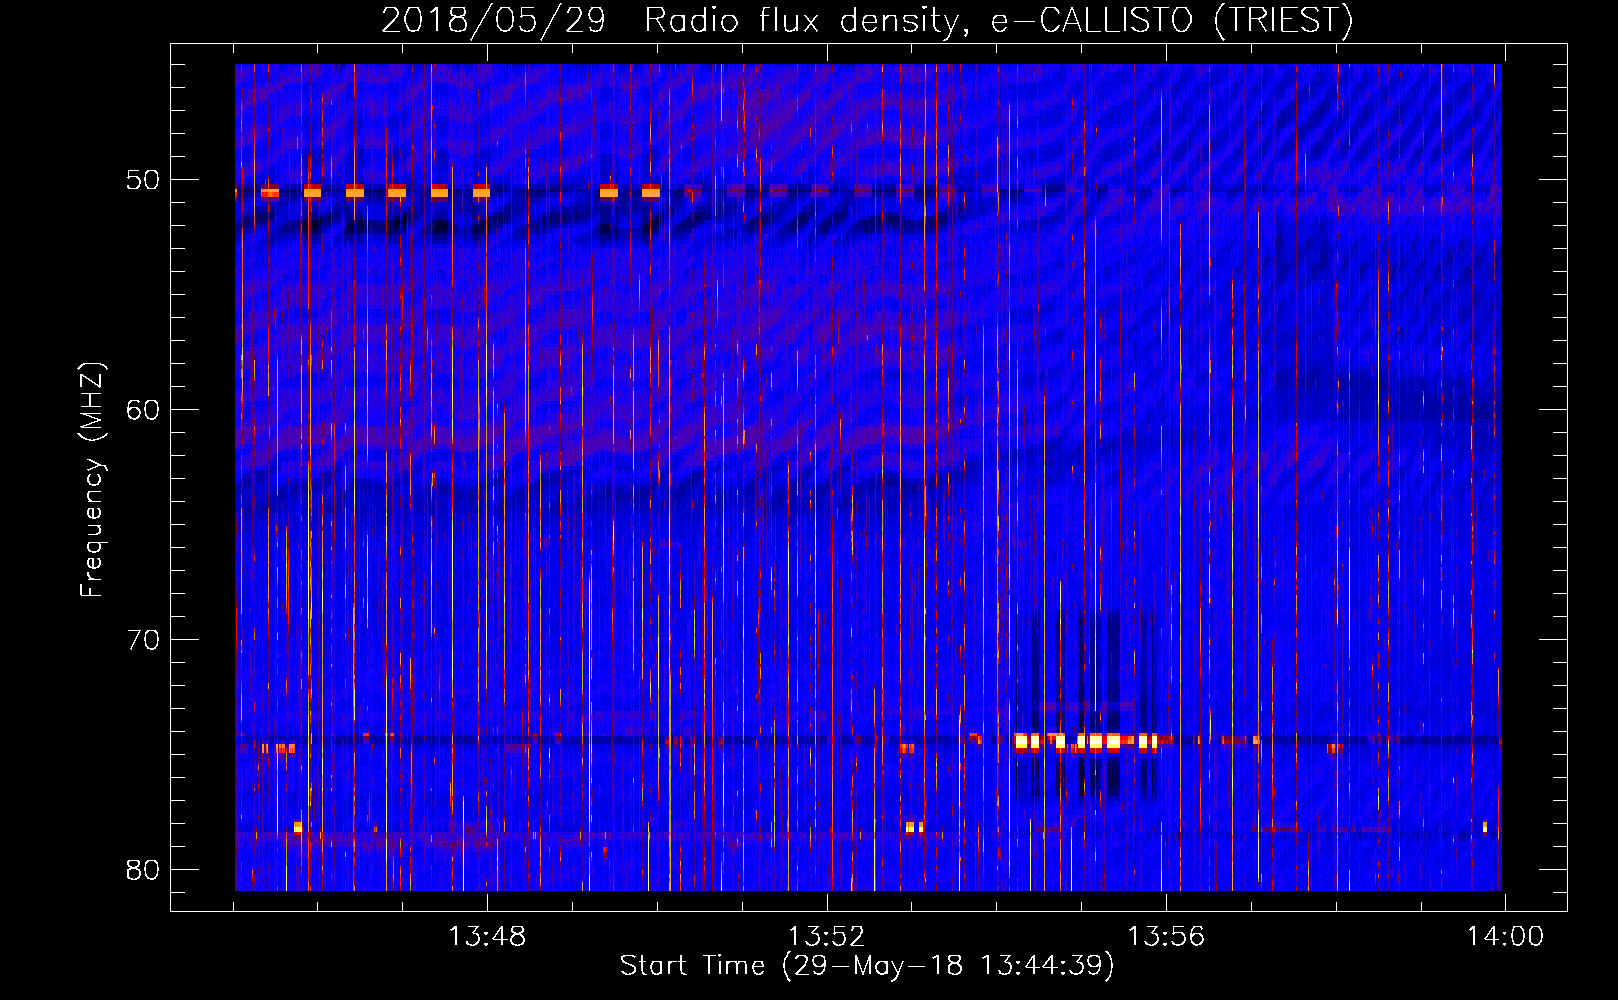
Task: Click the date "2018/05/29" in the title
Action: [x=493, y=20]
